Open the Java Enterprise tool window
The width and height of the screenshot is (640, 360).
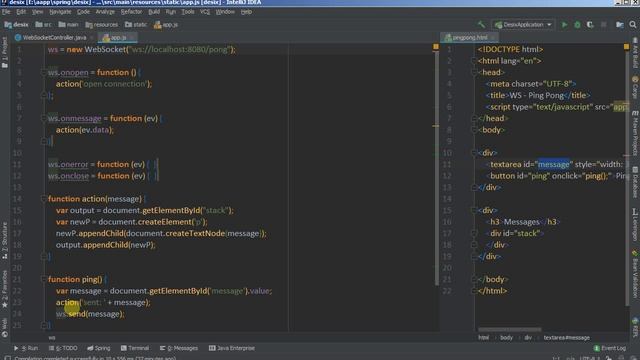coord(232,348)
